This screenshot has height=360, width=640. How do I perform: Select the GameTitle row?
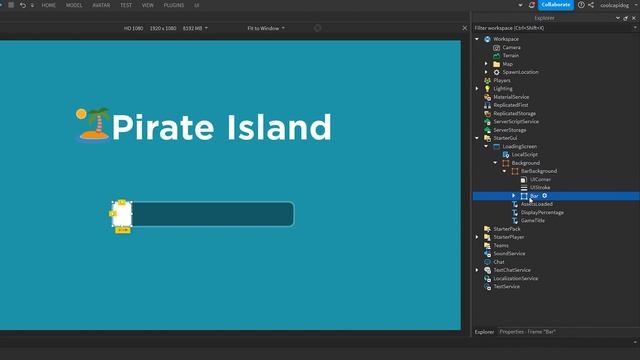point(556,220)
